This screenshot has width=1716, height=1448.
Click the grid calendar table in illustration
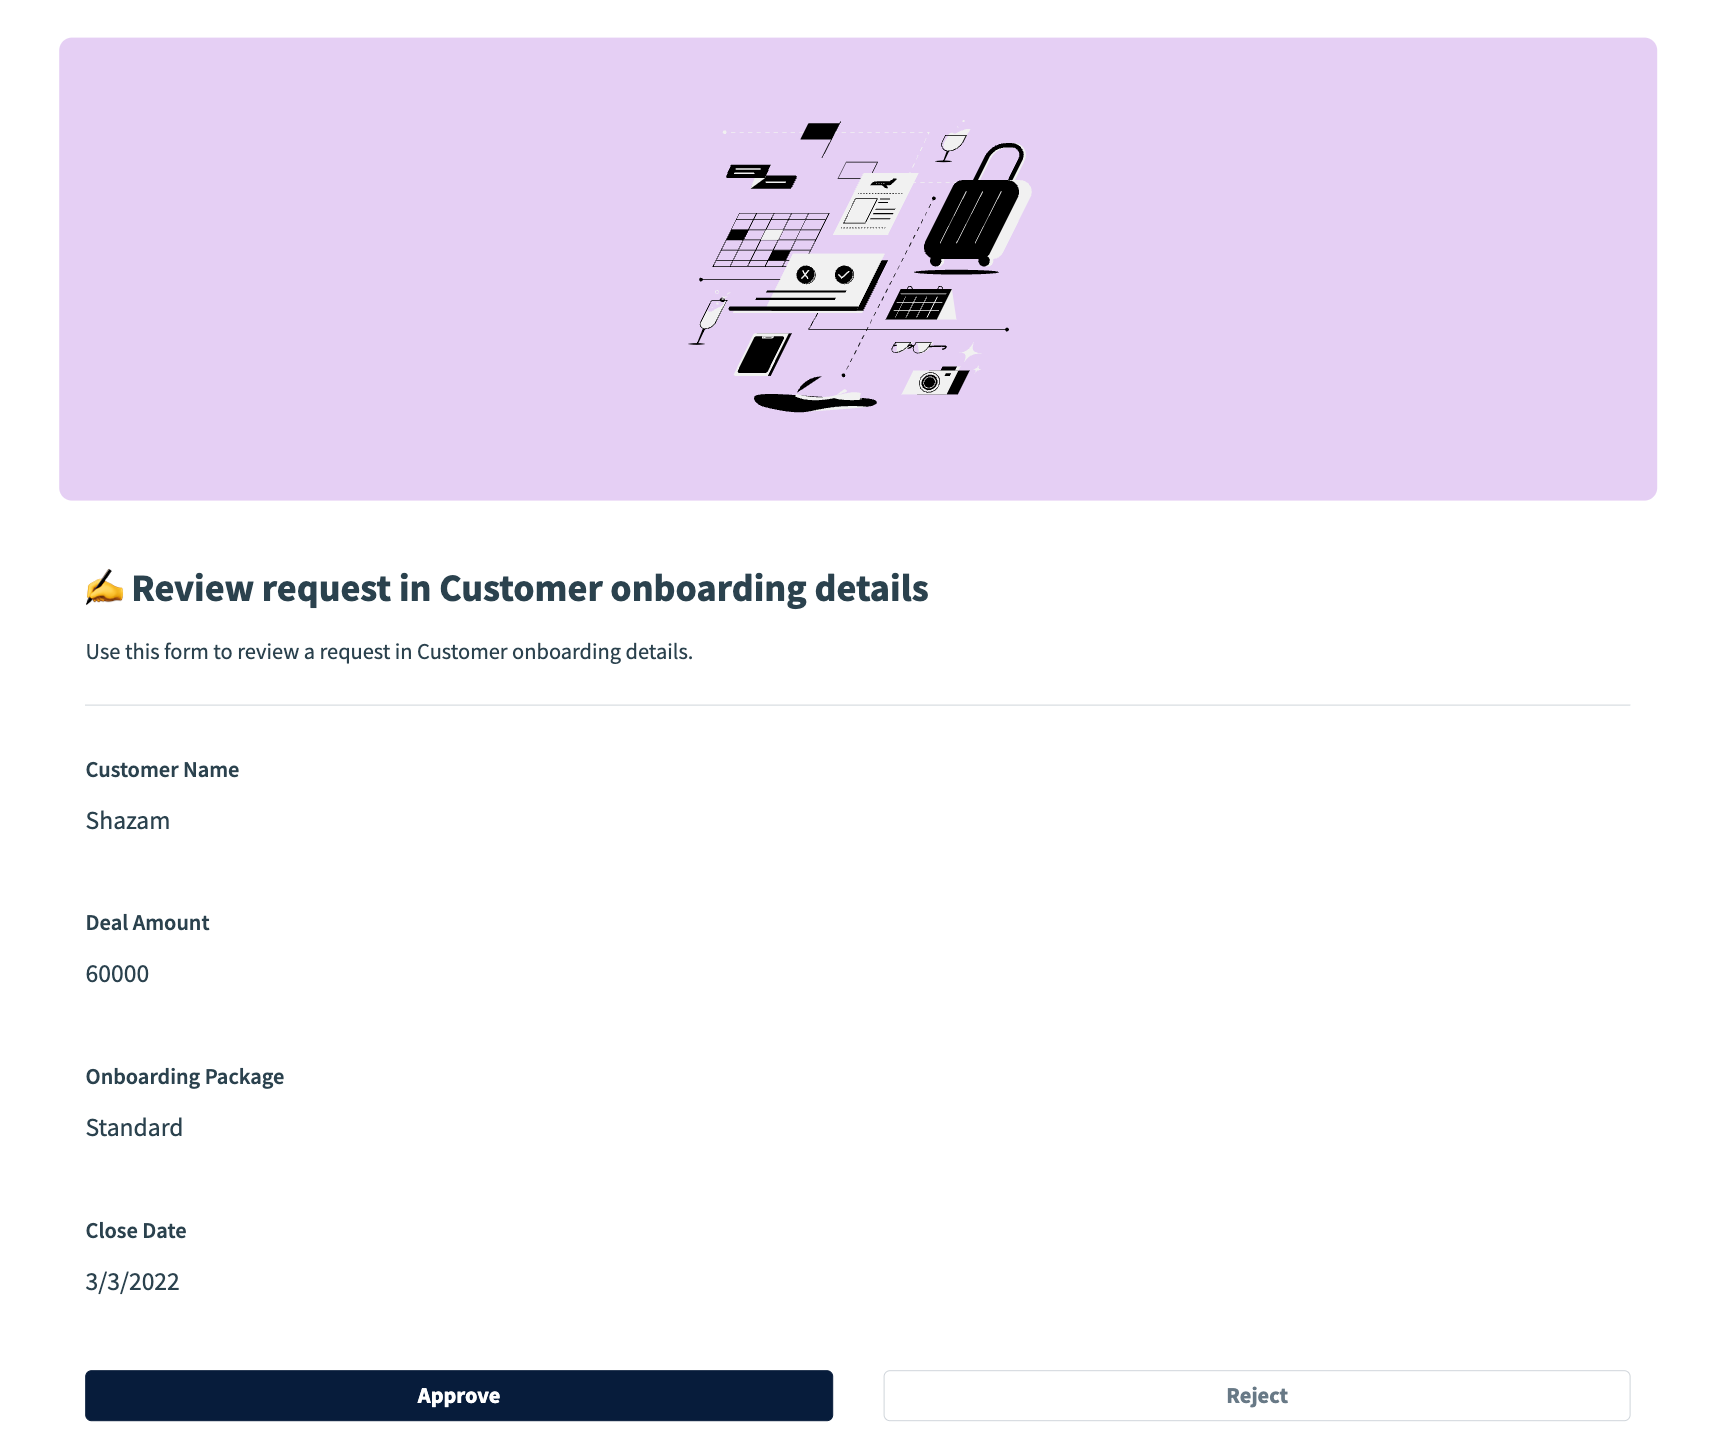[x=771, y=240]
